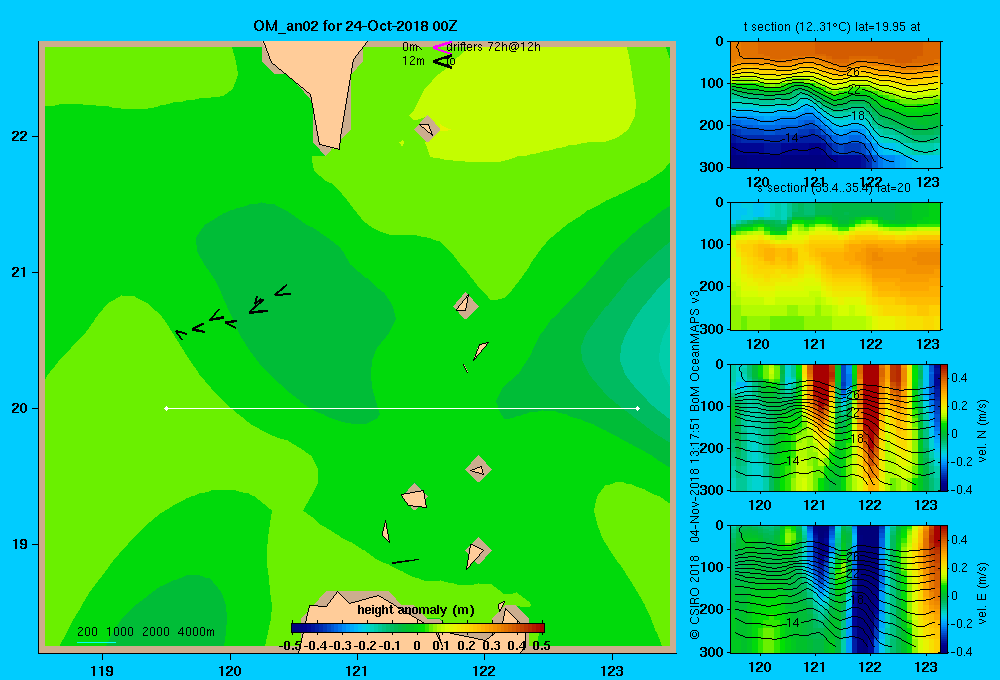Click the '1000' depth contour legend value

(120, 632)
